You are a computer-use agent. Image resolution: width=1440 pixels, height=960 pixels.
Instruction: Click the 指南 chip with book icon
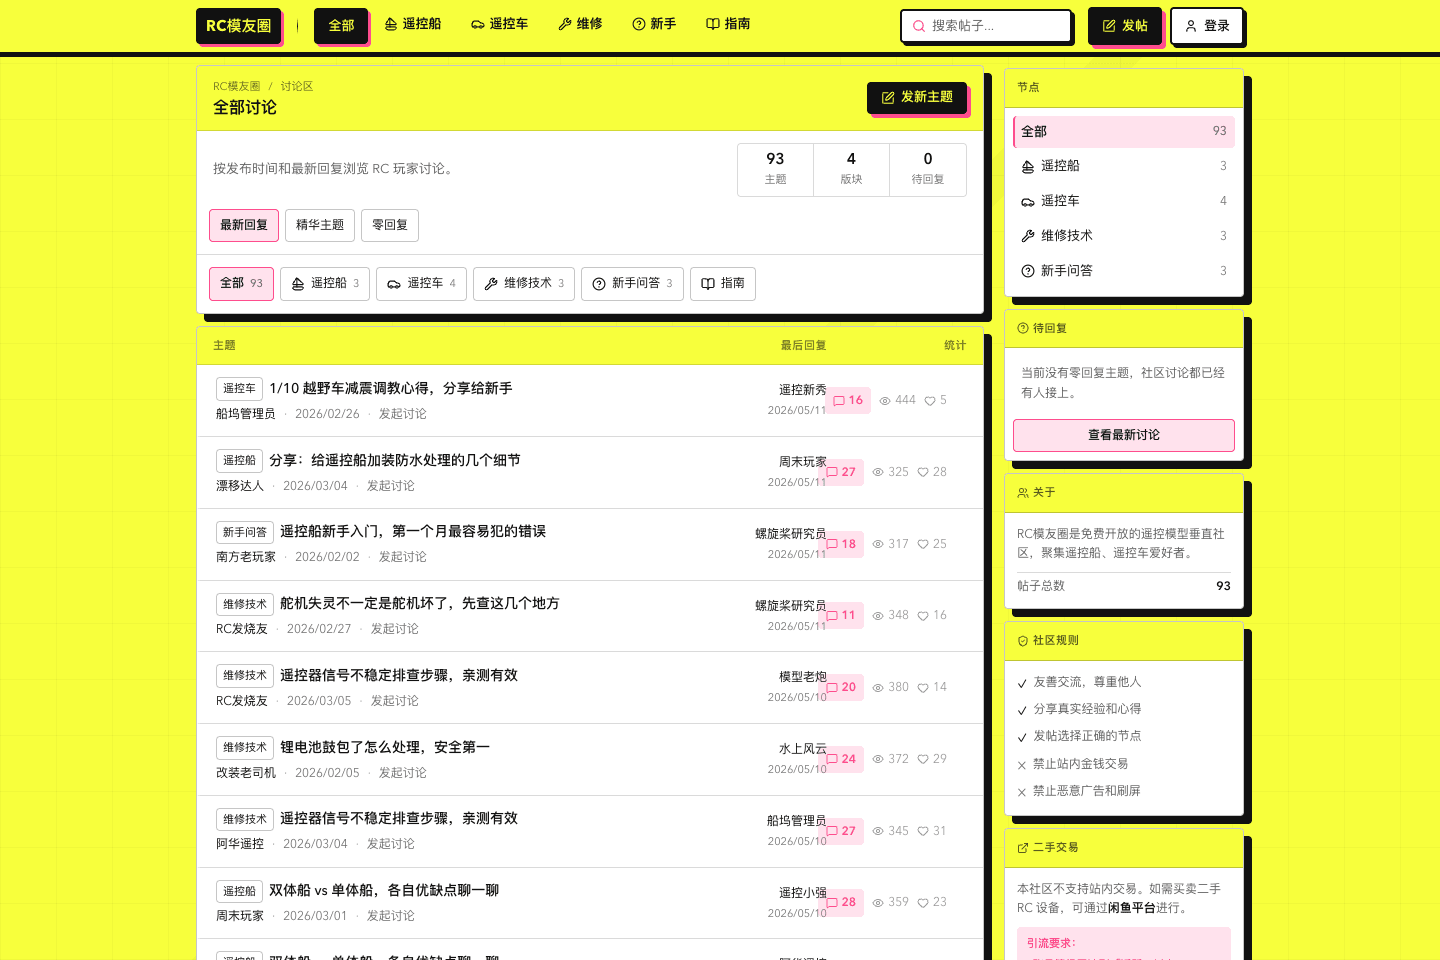[723, 284]
